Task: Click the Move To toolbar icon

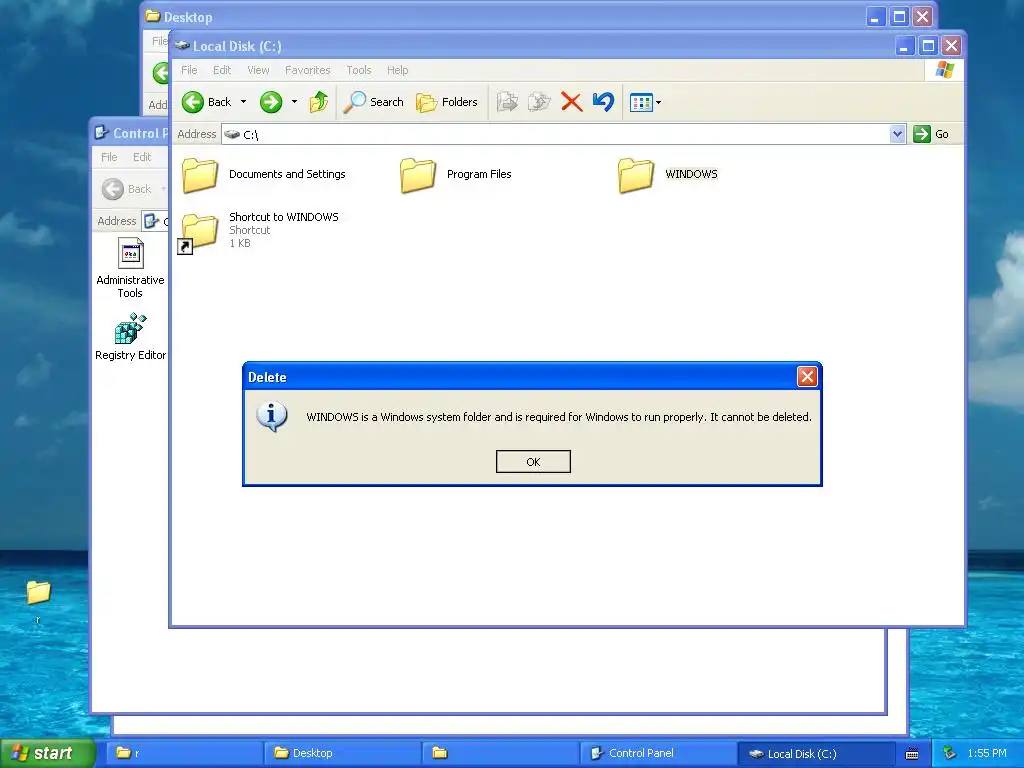Action: click(x=507, y=102)
